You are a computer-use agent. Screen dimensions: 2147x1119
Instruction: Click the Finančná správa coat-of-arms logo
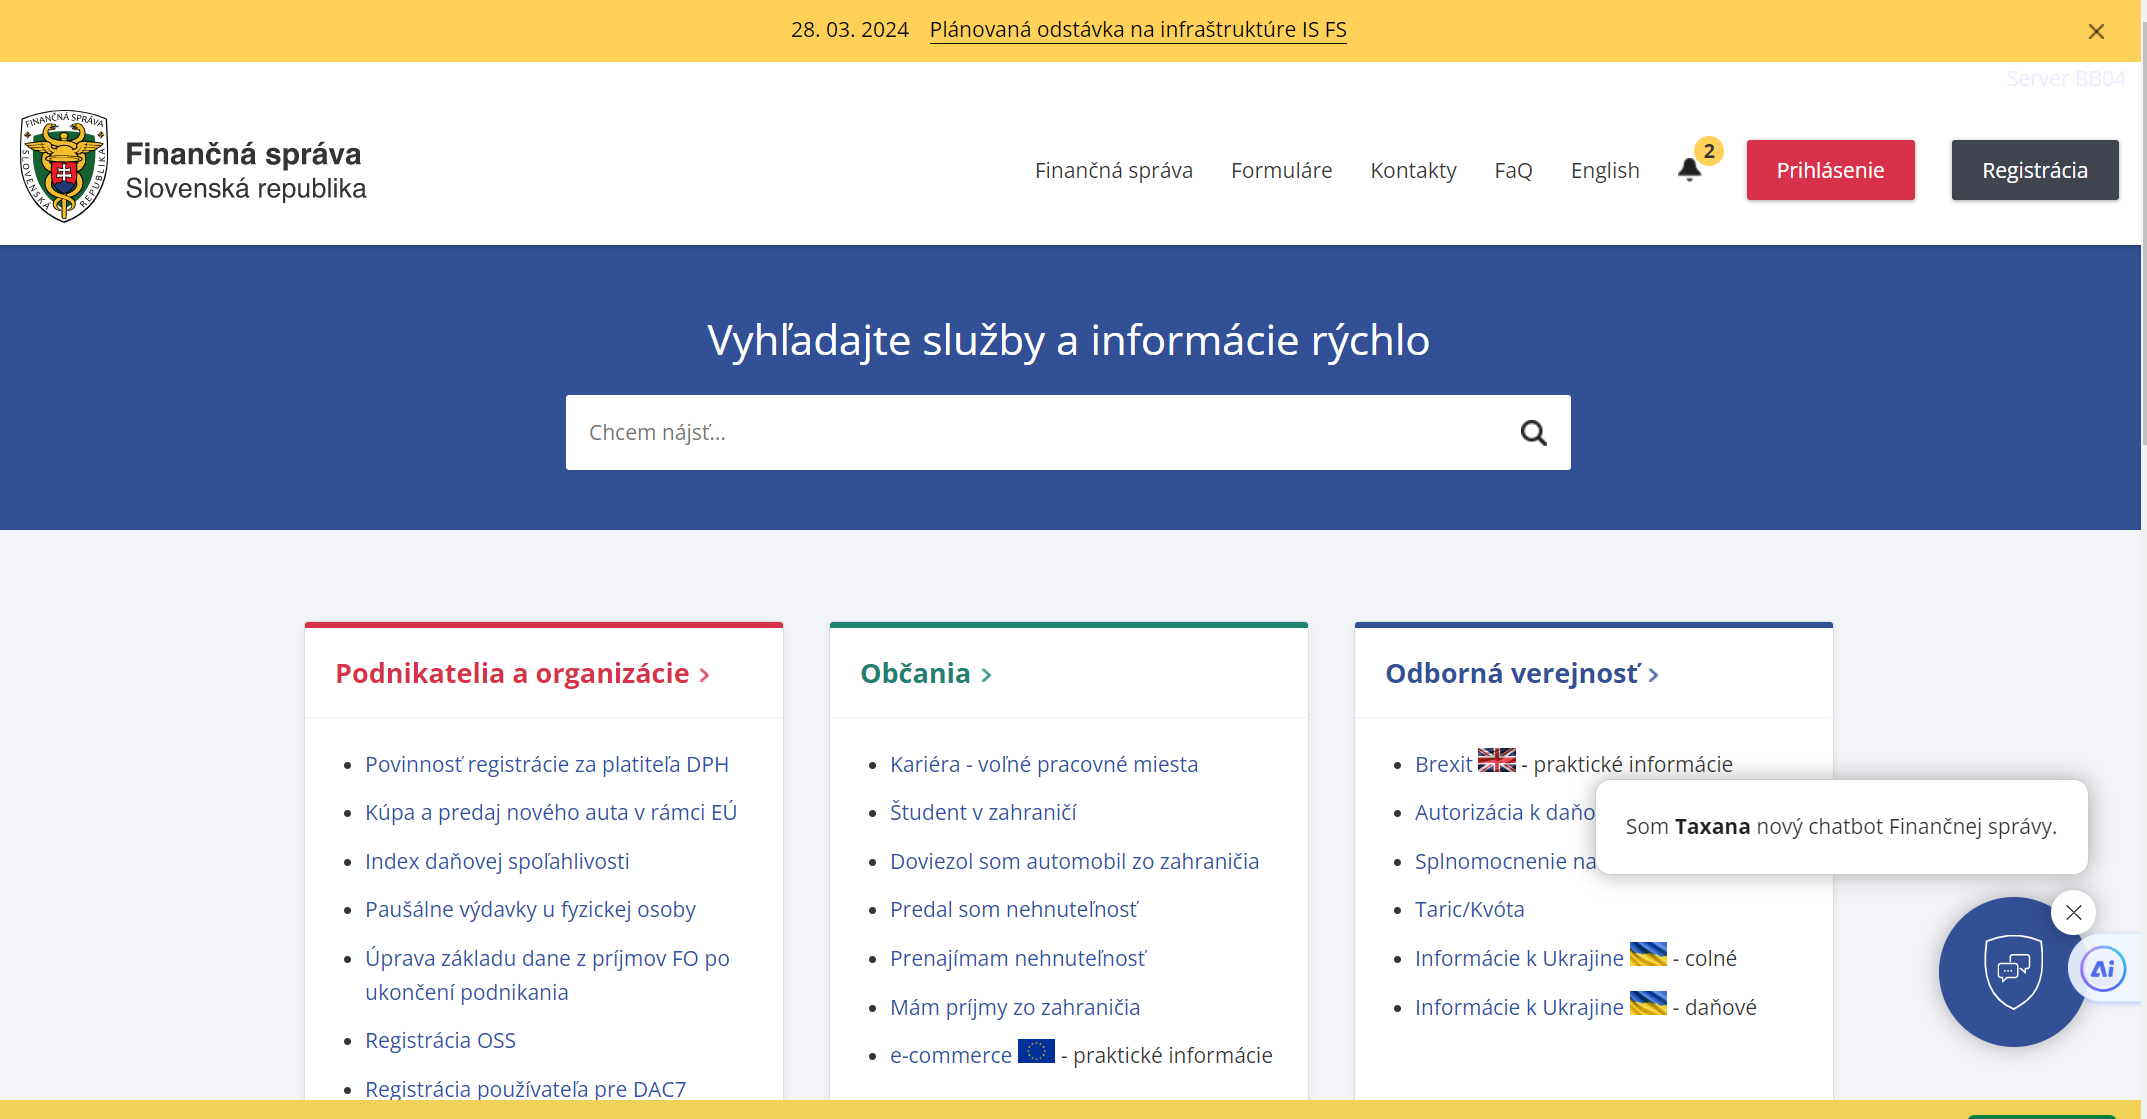click(x=64, y=167)
